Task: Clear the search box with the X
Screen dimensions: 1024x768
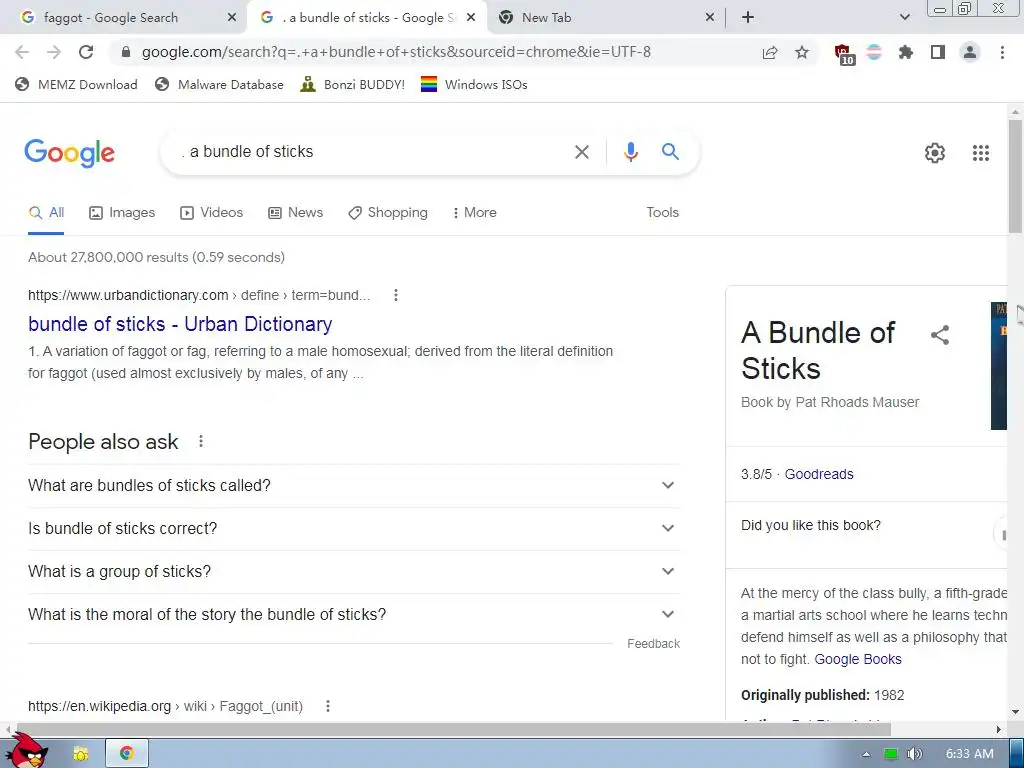Action: [581, 152]
